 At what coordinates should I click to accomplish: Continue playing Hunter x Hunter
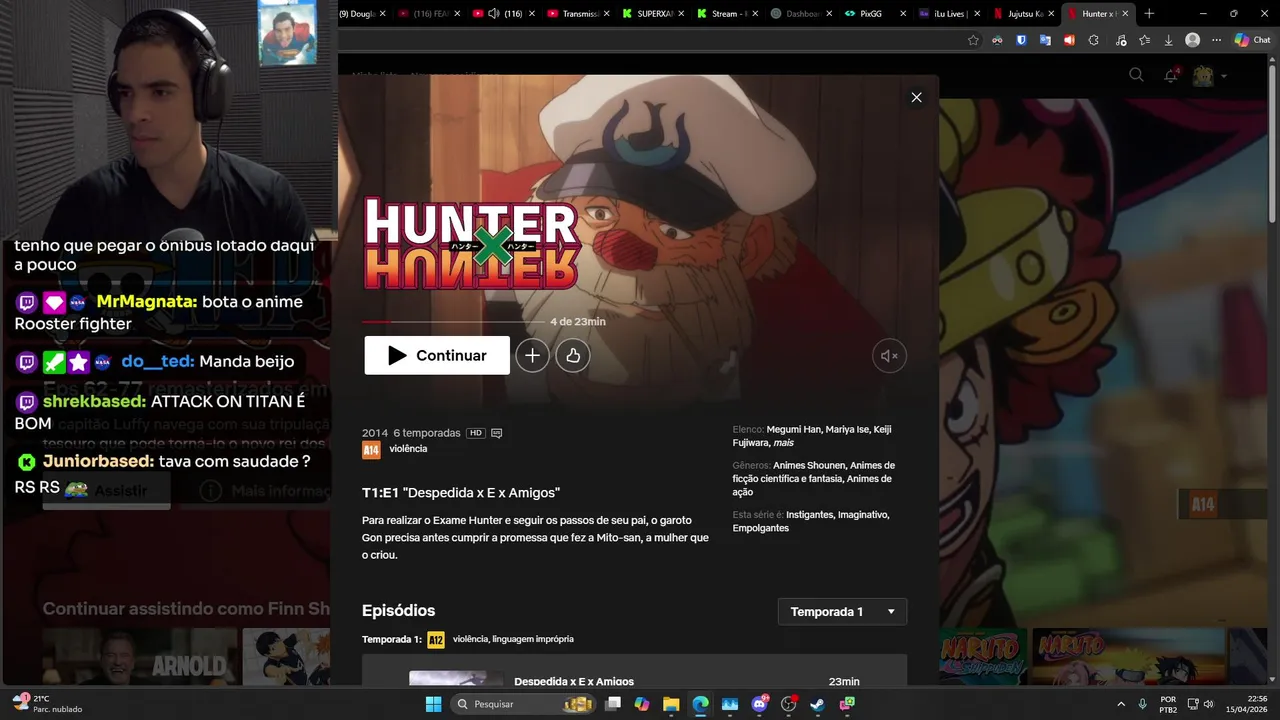(437, 355)
